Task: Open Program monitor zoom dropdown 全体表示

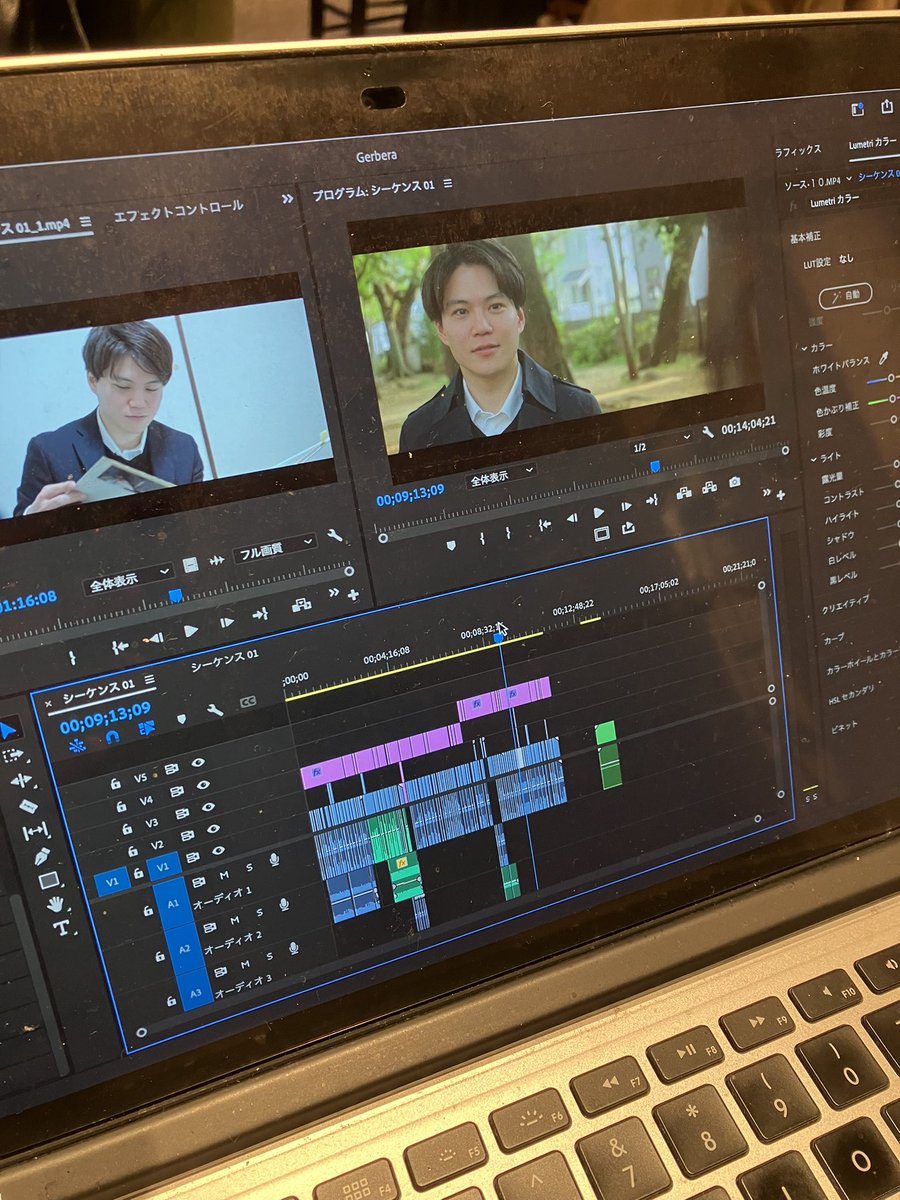Action: tap(500, 474)
